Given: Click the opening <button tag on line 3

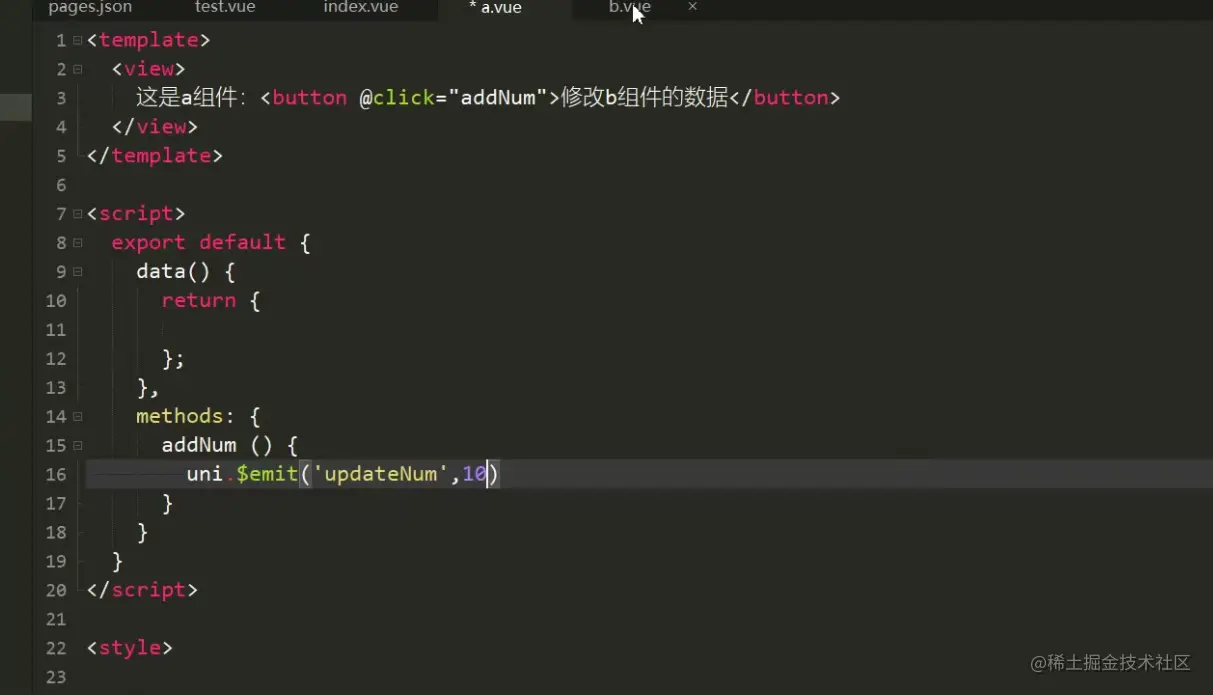Looking at the screenshot, I should (x=304, y=98).
